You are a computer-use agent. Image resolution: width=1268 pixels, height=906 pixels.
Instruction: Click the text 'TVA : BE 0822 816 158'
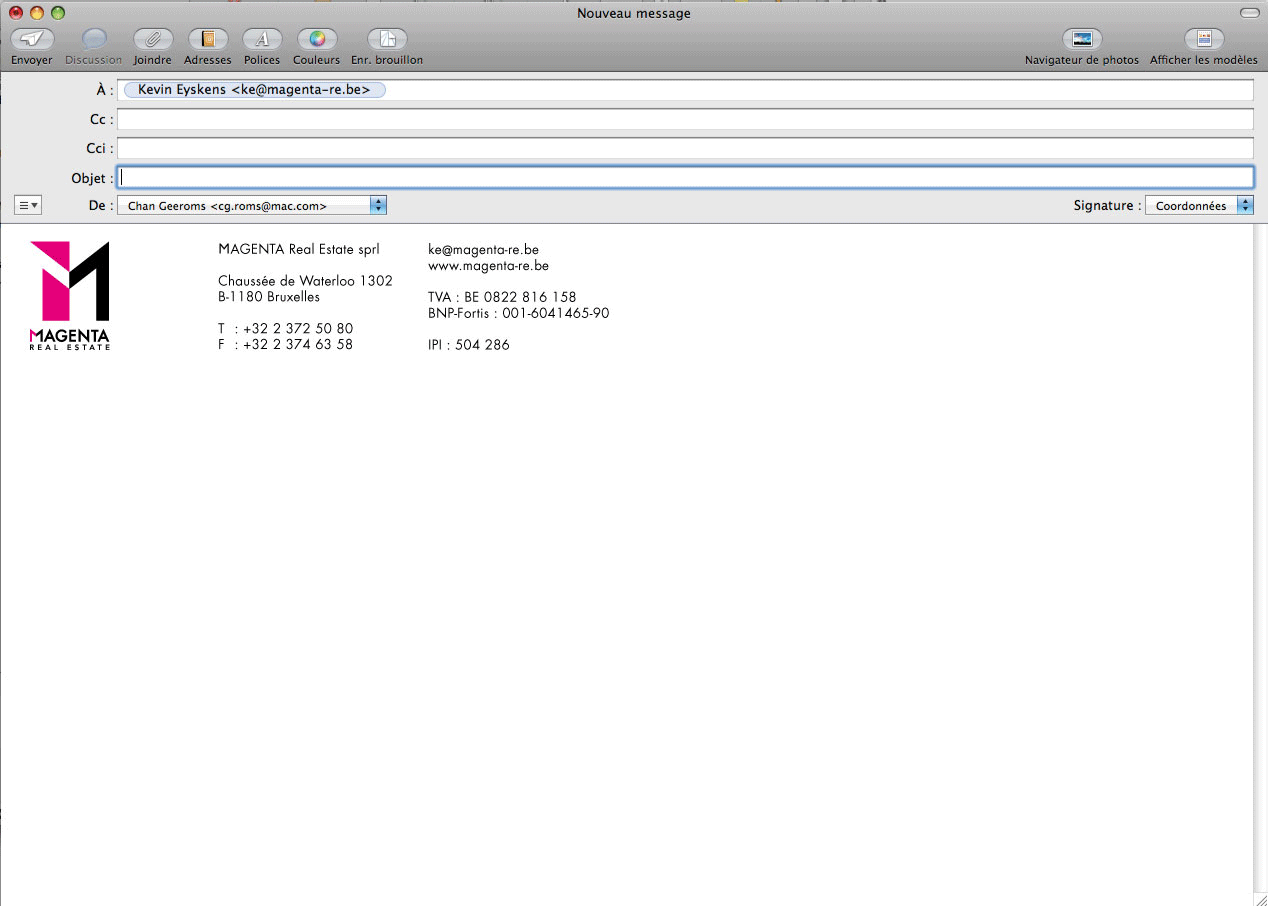(x=502, y=297)
